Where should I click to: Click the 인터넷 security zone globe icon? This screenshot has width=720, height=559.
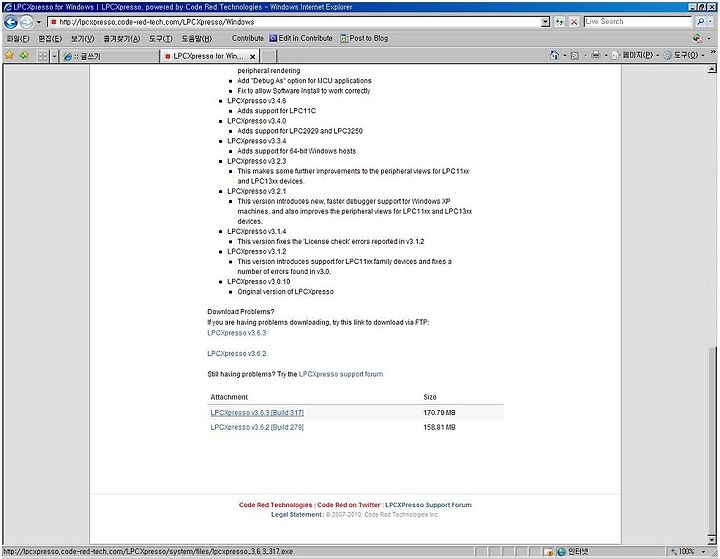tap(561, 552)
